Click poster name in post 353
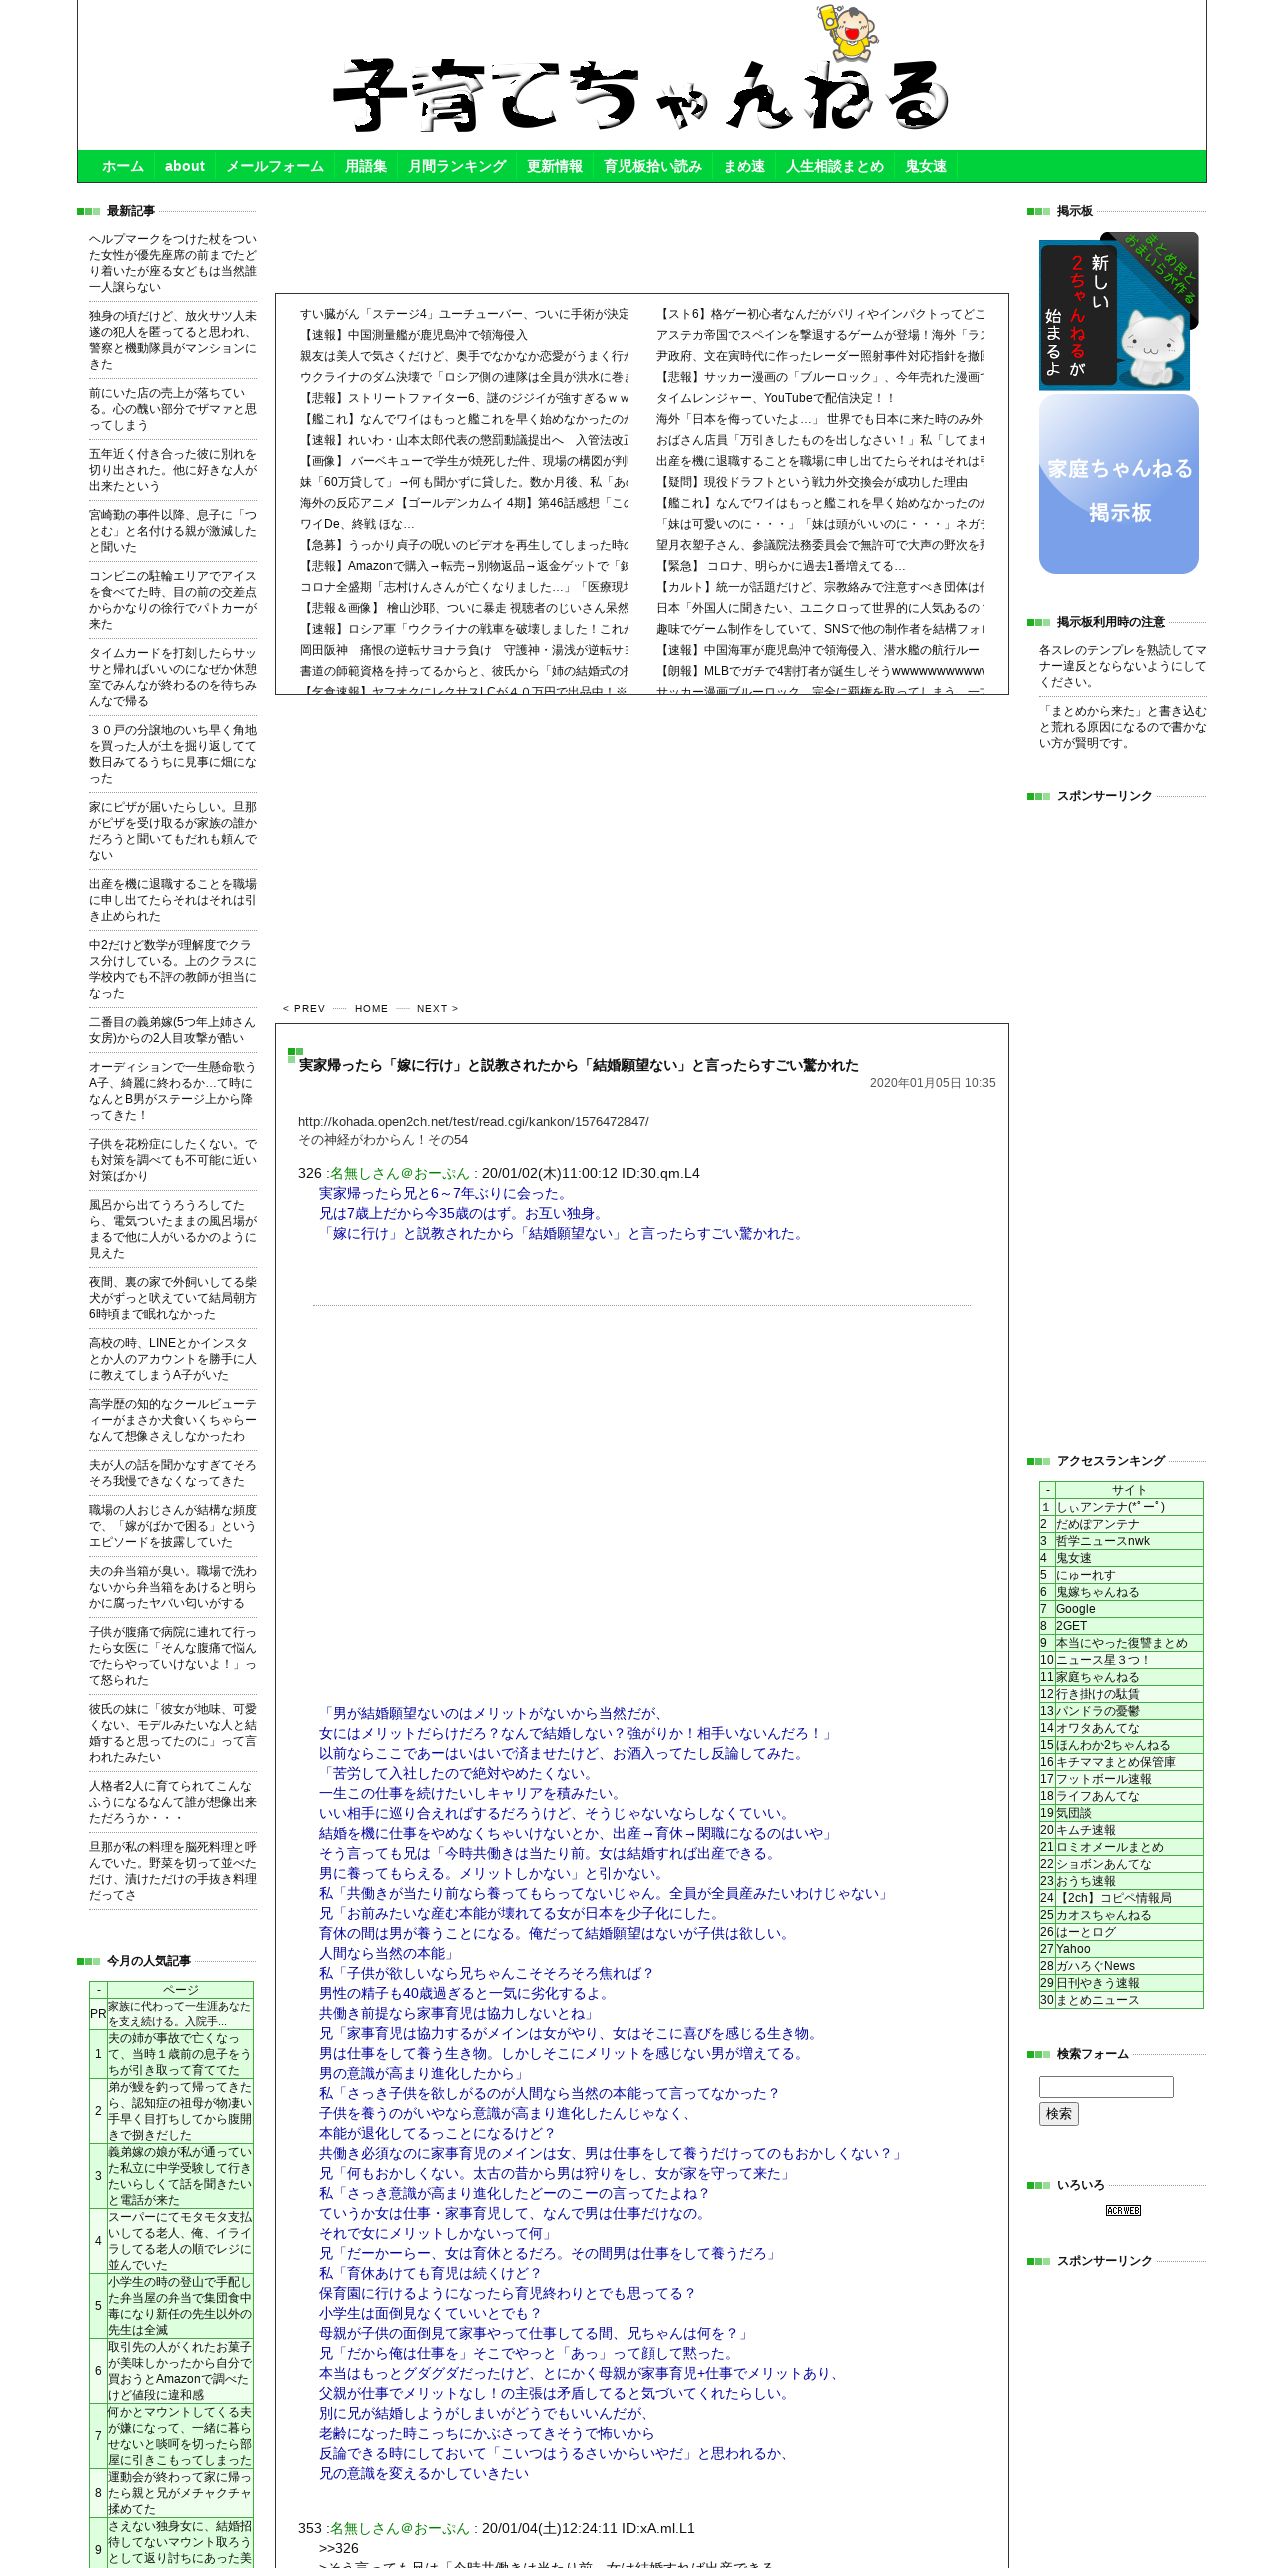This screenshot has height=2568, width=1284. [x=400, y=2529]
